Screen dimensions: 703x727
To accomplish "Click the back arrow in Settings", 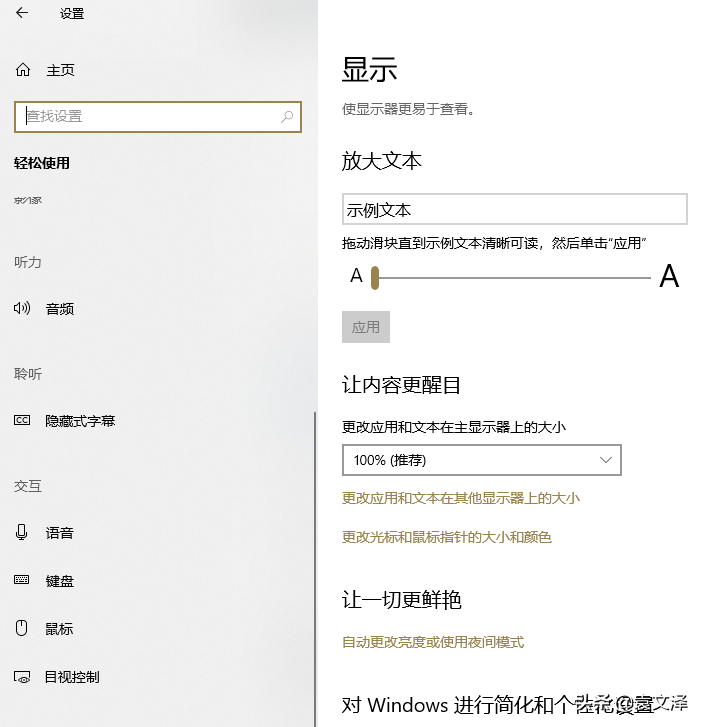I will pos(22,13).
